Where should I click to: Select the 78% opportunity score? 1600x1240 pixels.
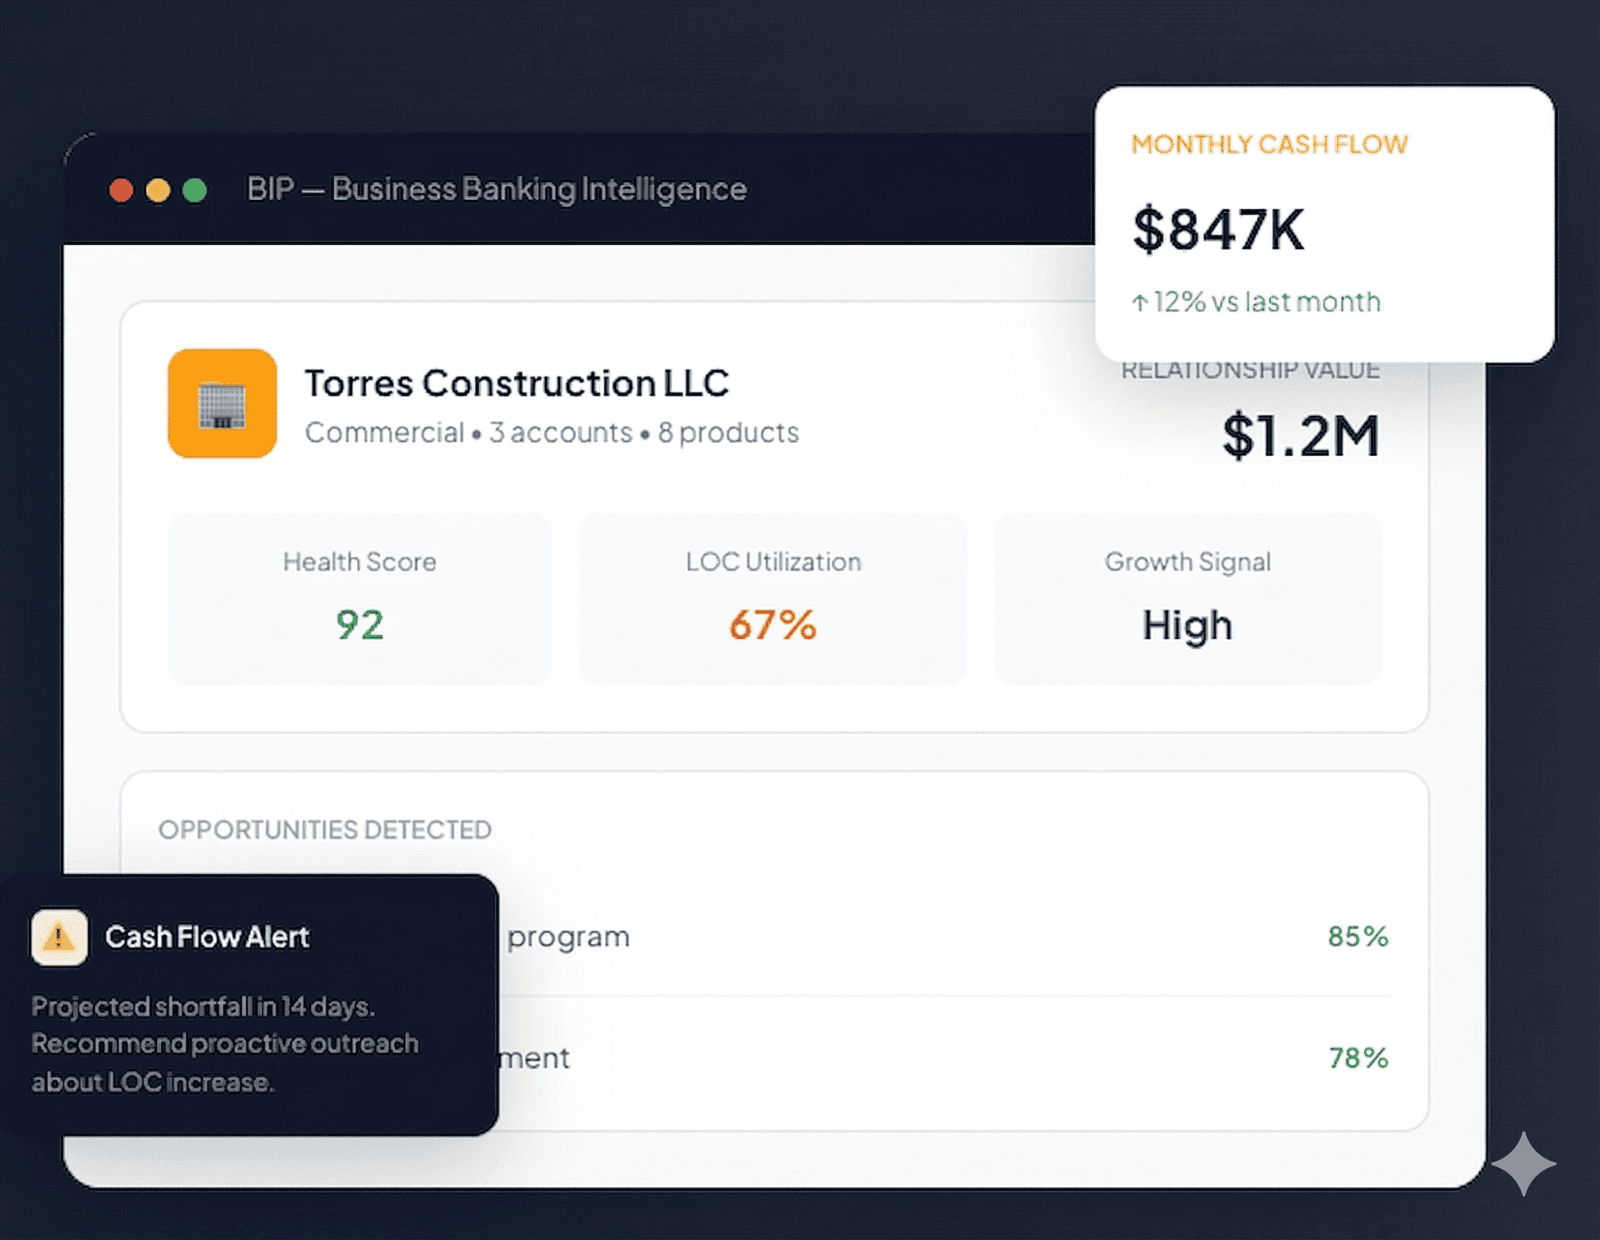point(1357,1057)
